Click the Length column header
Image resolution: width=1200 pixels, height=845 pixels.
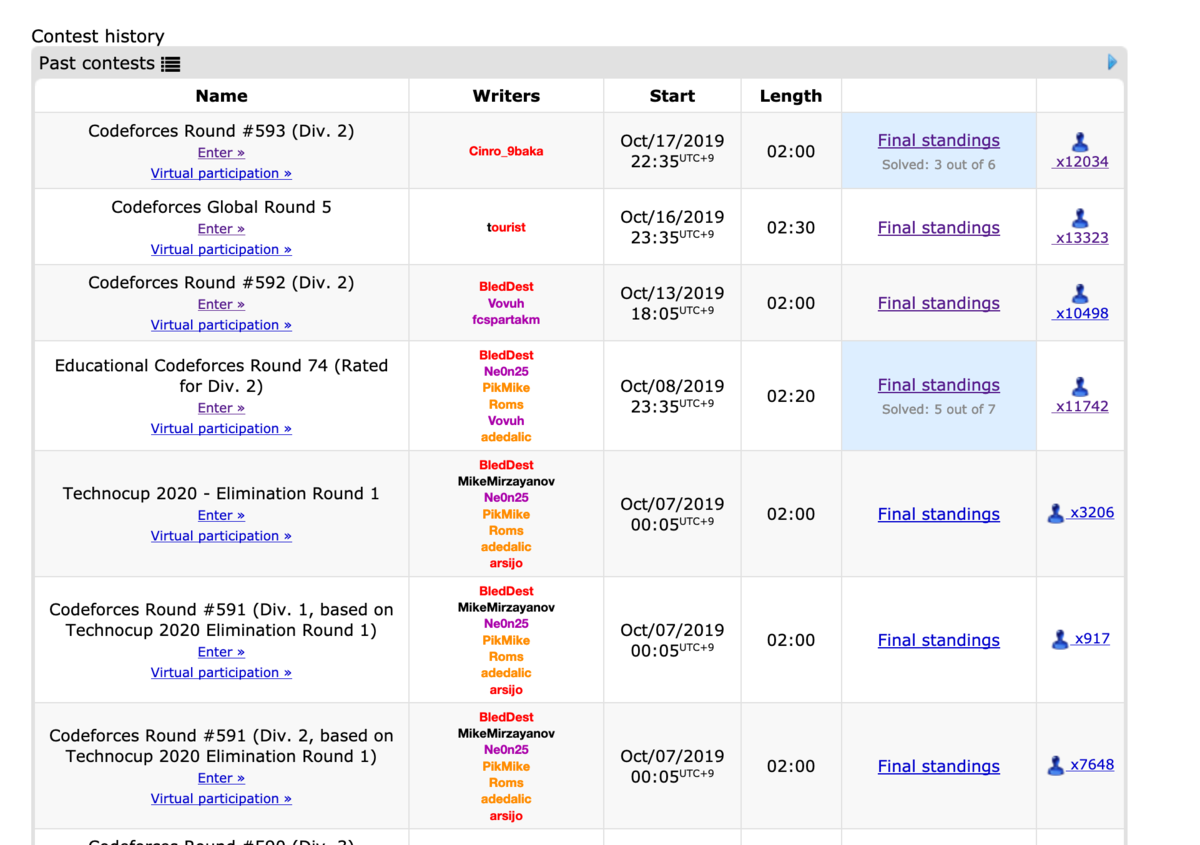(x=790, y=96)
